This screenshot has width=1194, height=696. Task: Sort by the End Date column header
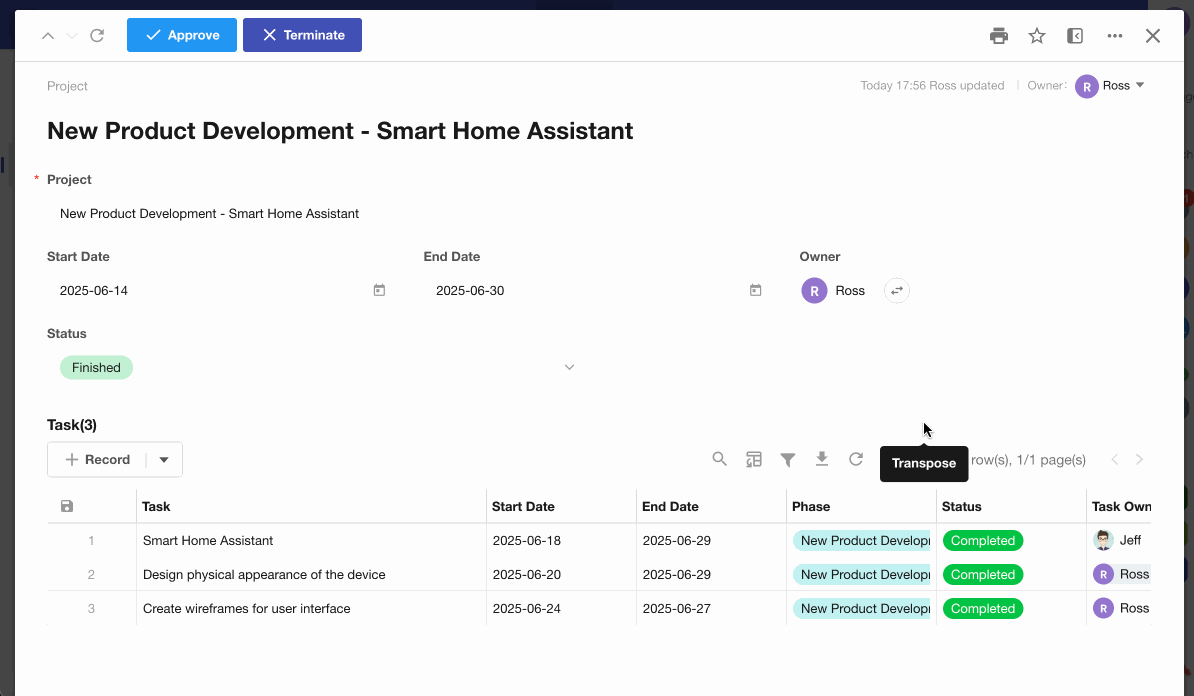pos(670,507)
